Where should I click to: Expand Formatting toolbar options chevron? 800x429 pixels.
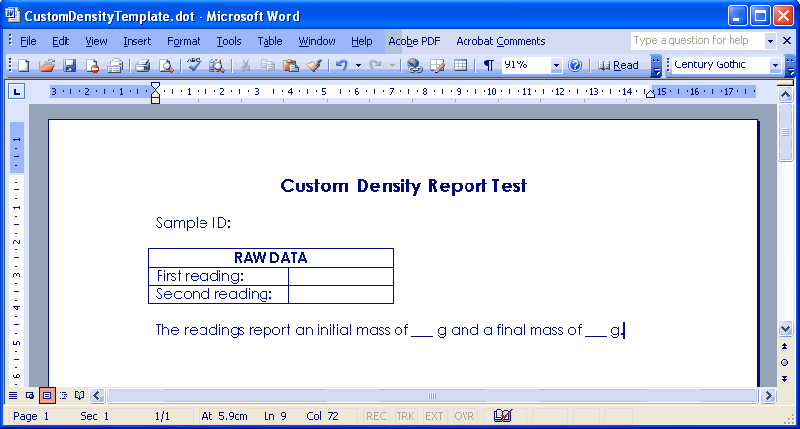point(790,65)
